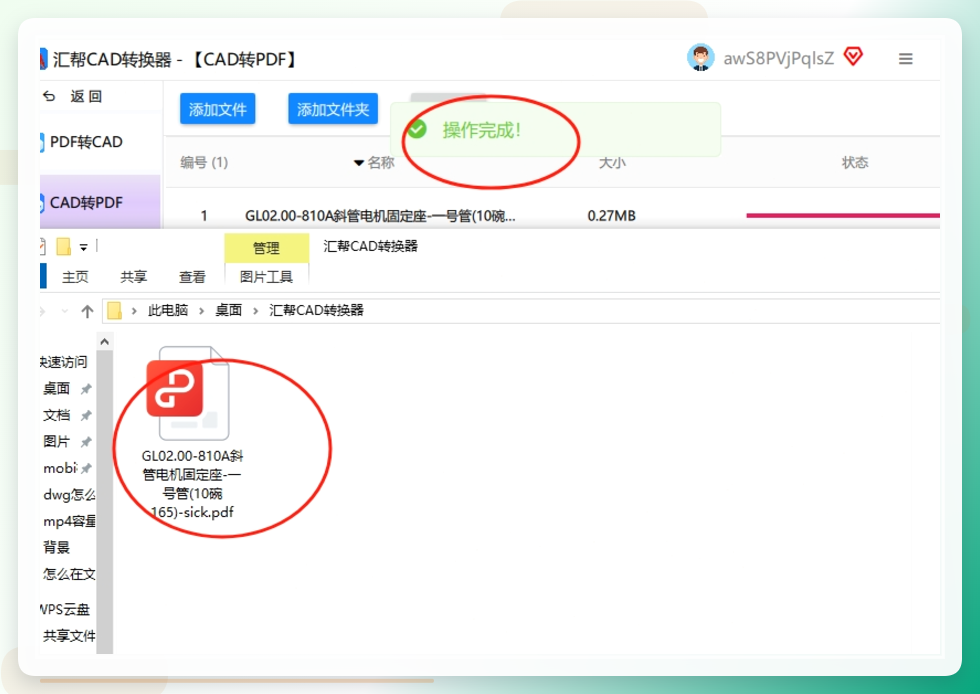Select 文档 in the quick access pane
This screenshot has width=980, height=694.
pyautogui.click(x=56, y=415)
